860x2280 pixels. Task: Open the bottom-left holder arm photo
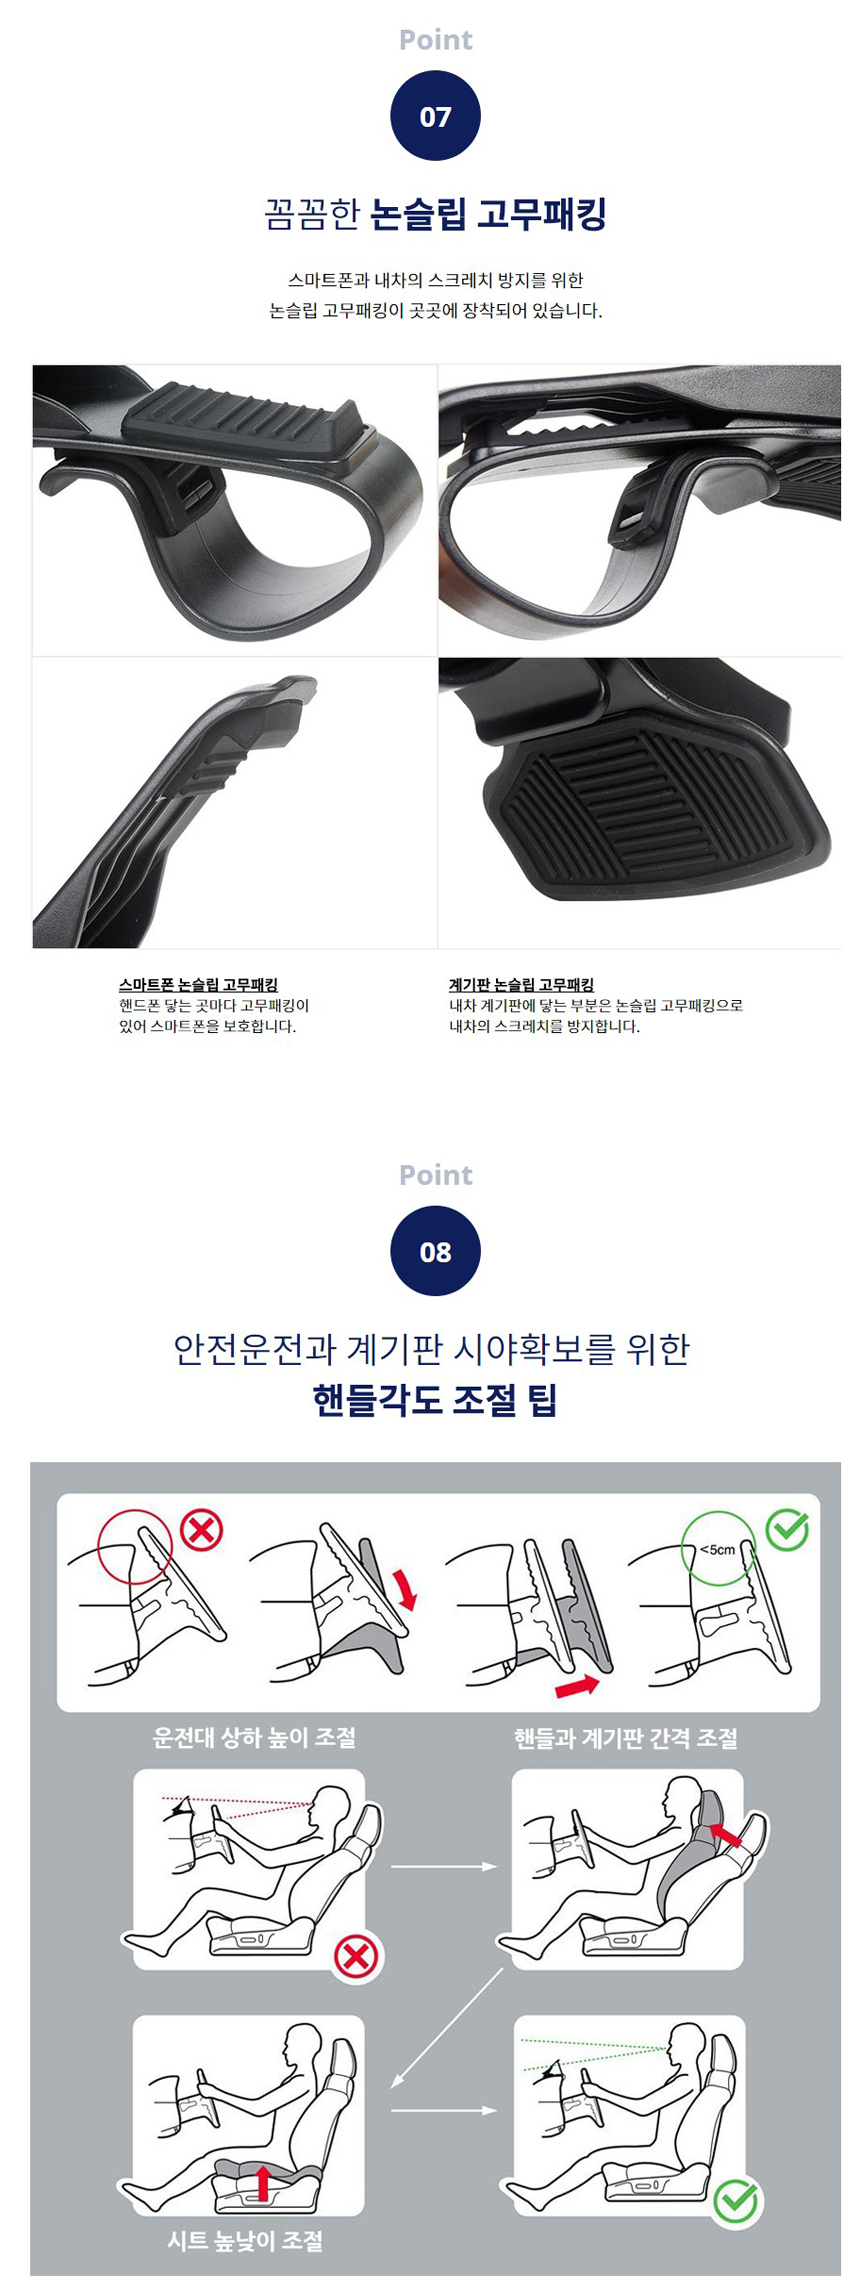pos(234,803)
